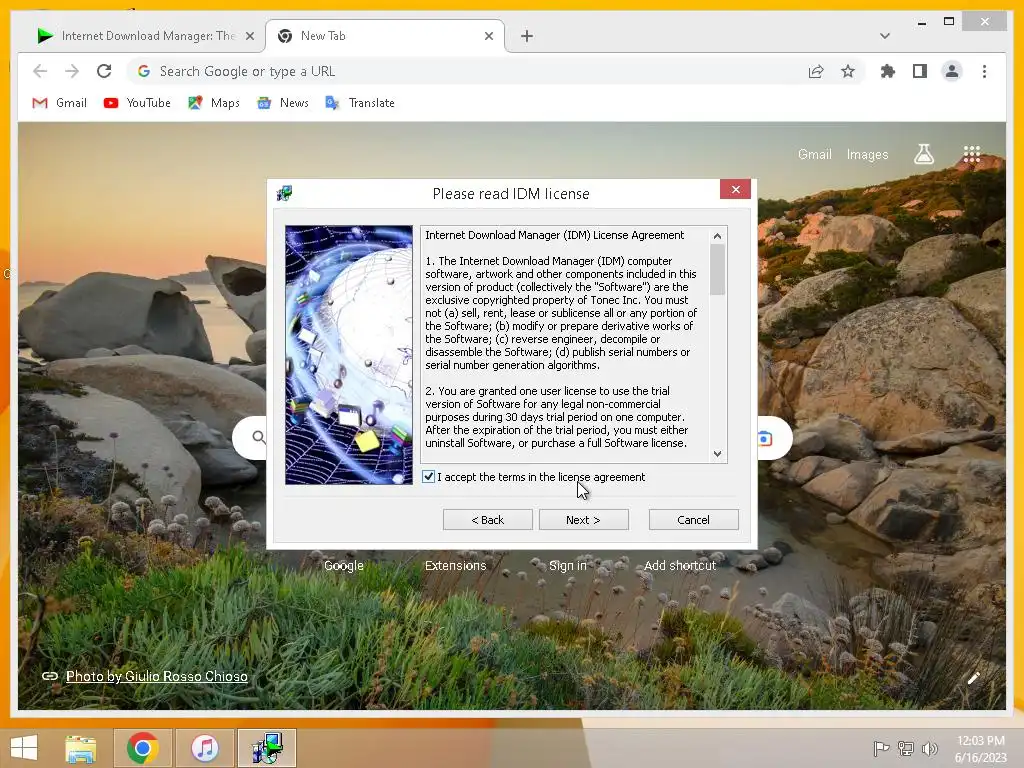Close the IDM license dialog
The width and height of the screenshot is (1024, 768).
[x=735, y=189]
